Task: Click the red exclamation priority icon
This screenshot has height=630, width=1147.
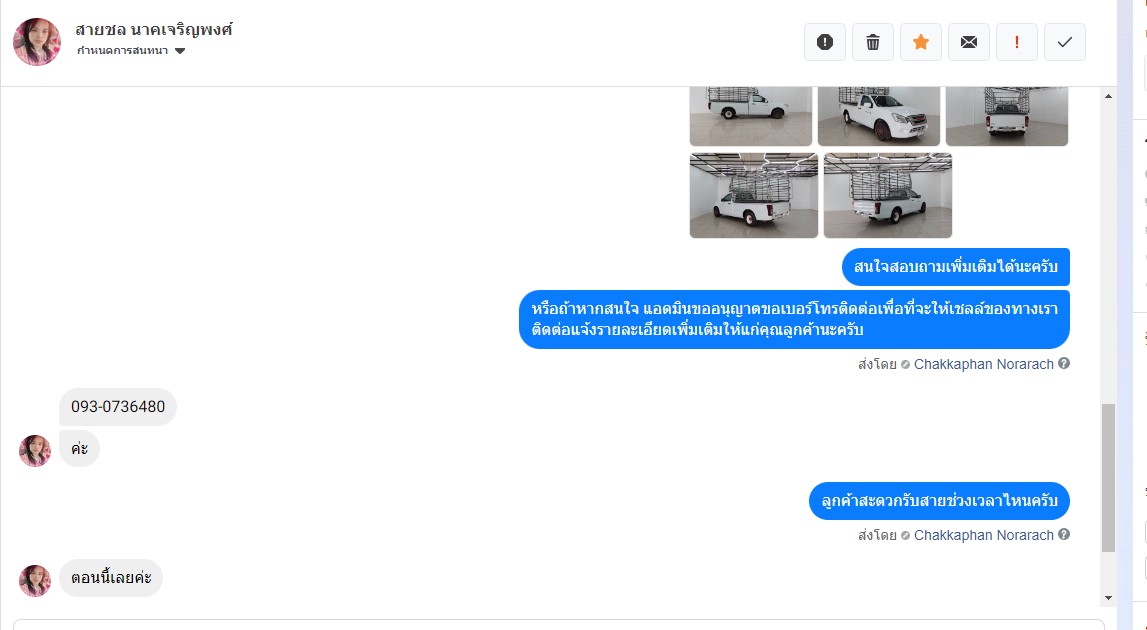Action: coord(1017,42)
